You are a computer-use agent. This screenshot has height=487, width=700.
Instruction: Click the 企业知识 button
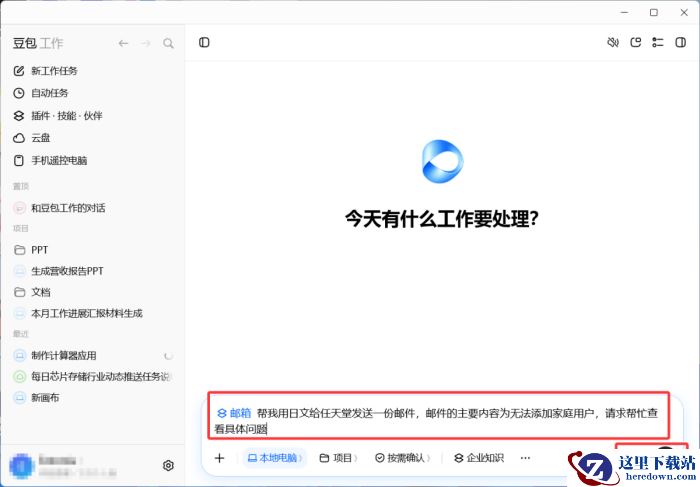pos(479,458)
